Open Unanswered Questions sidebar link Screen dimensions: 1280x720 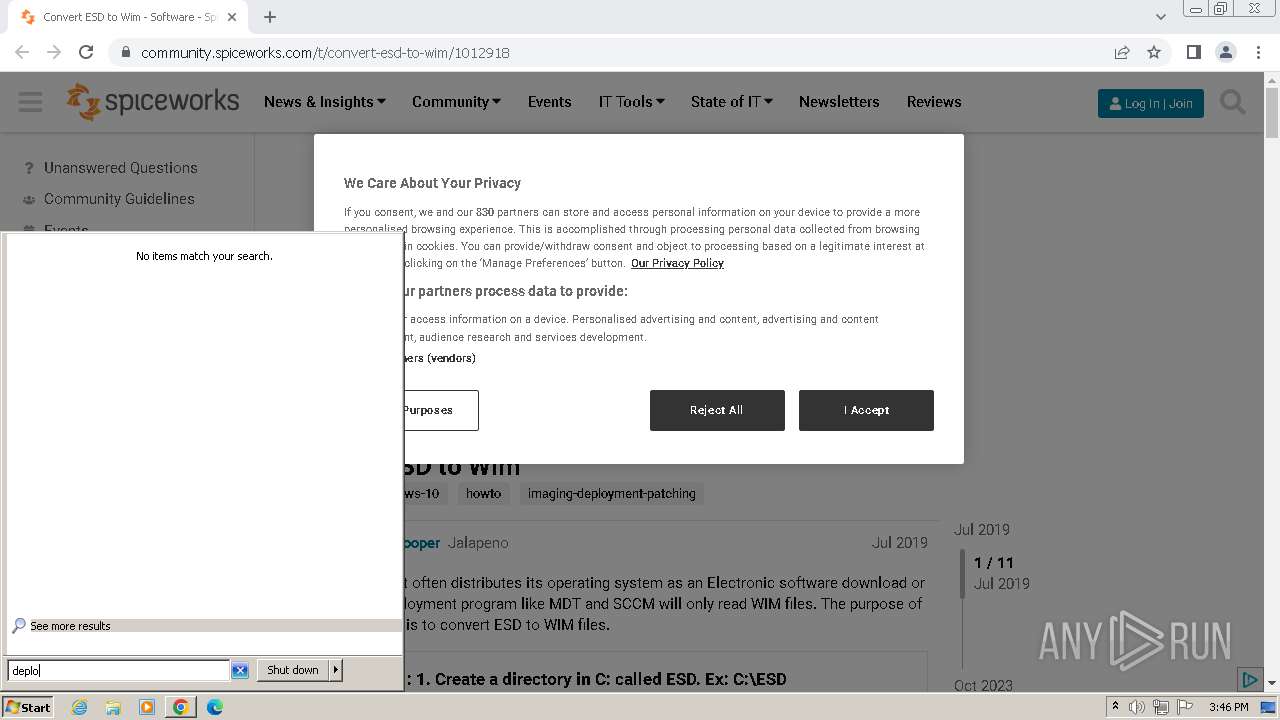pyautogui.click(x=120, y=168)
